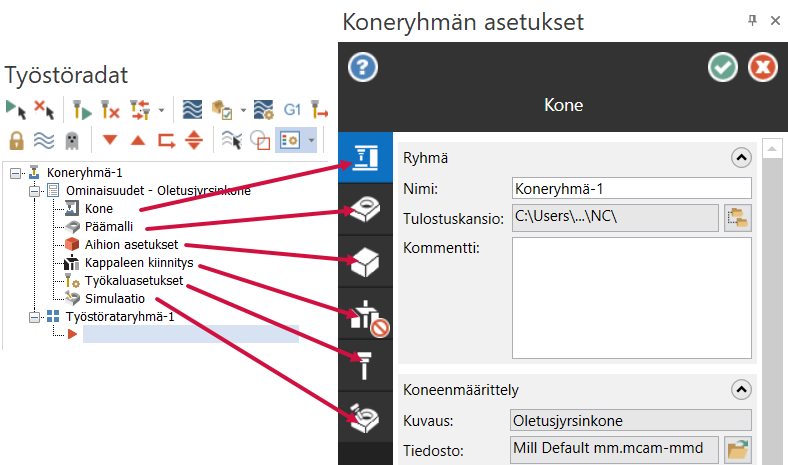This screenshot has height=465, width=788.
Task: Position insert arrow after operation icon
Action: pos(167,140)
